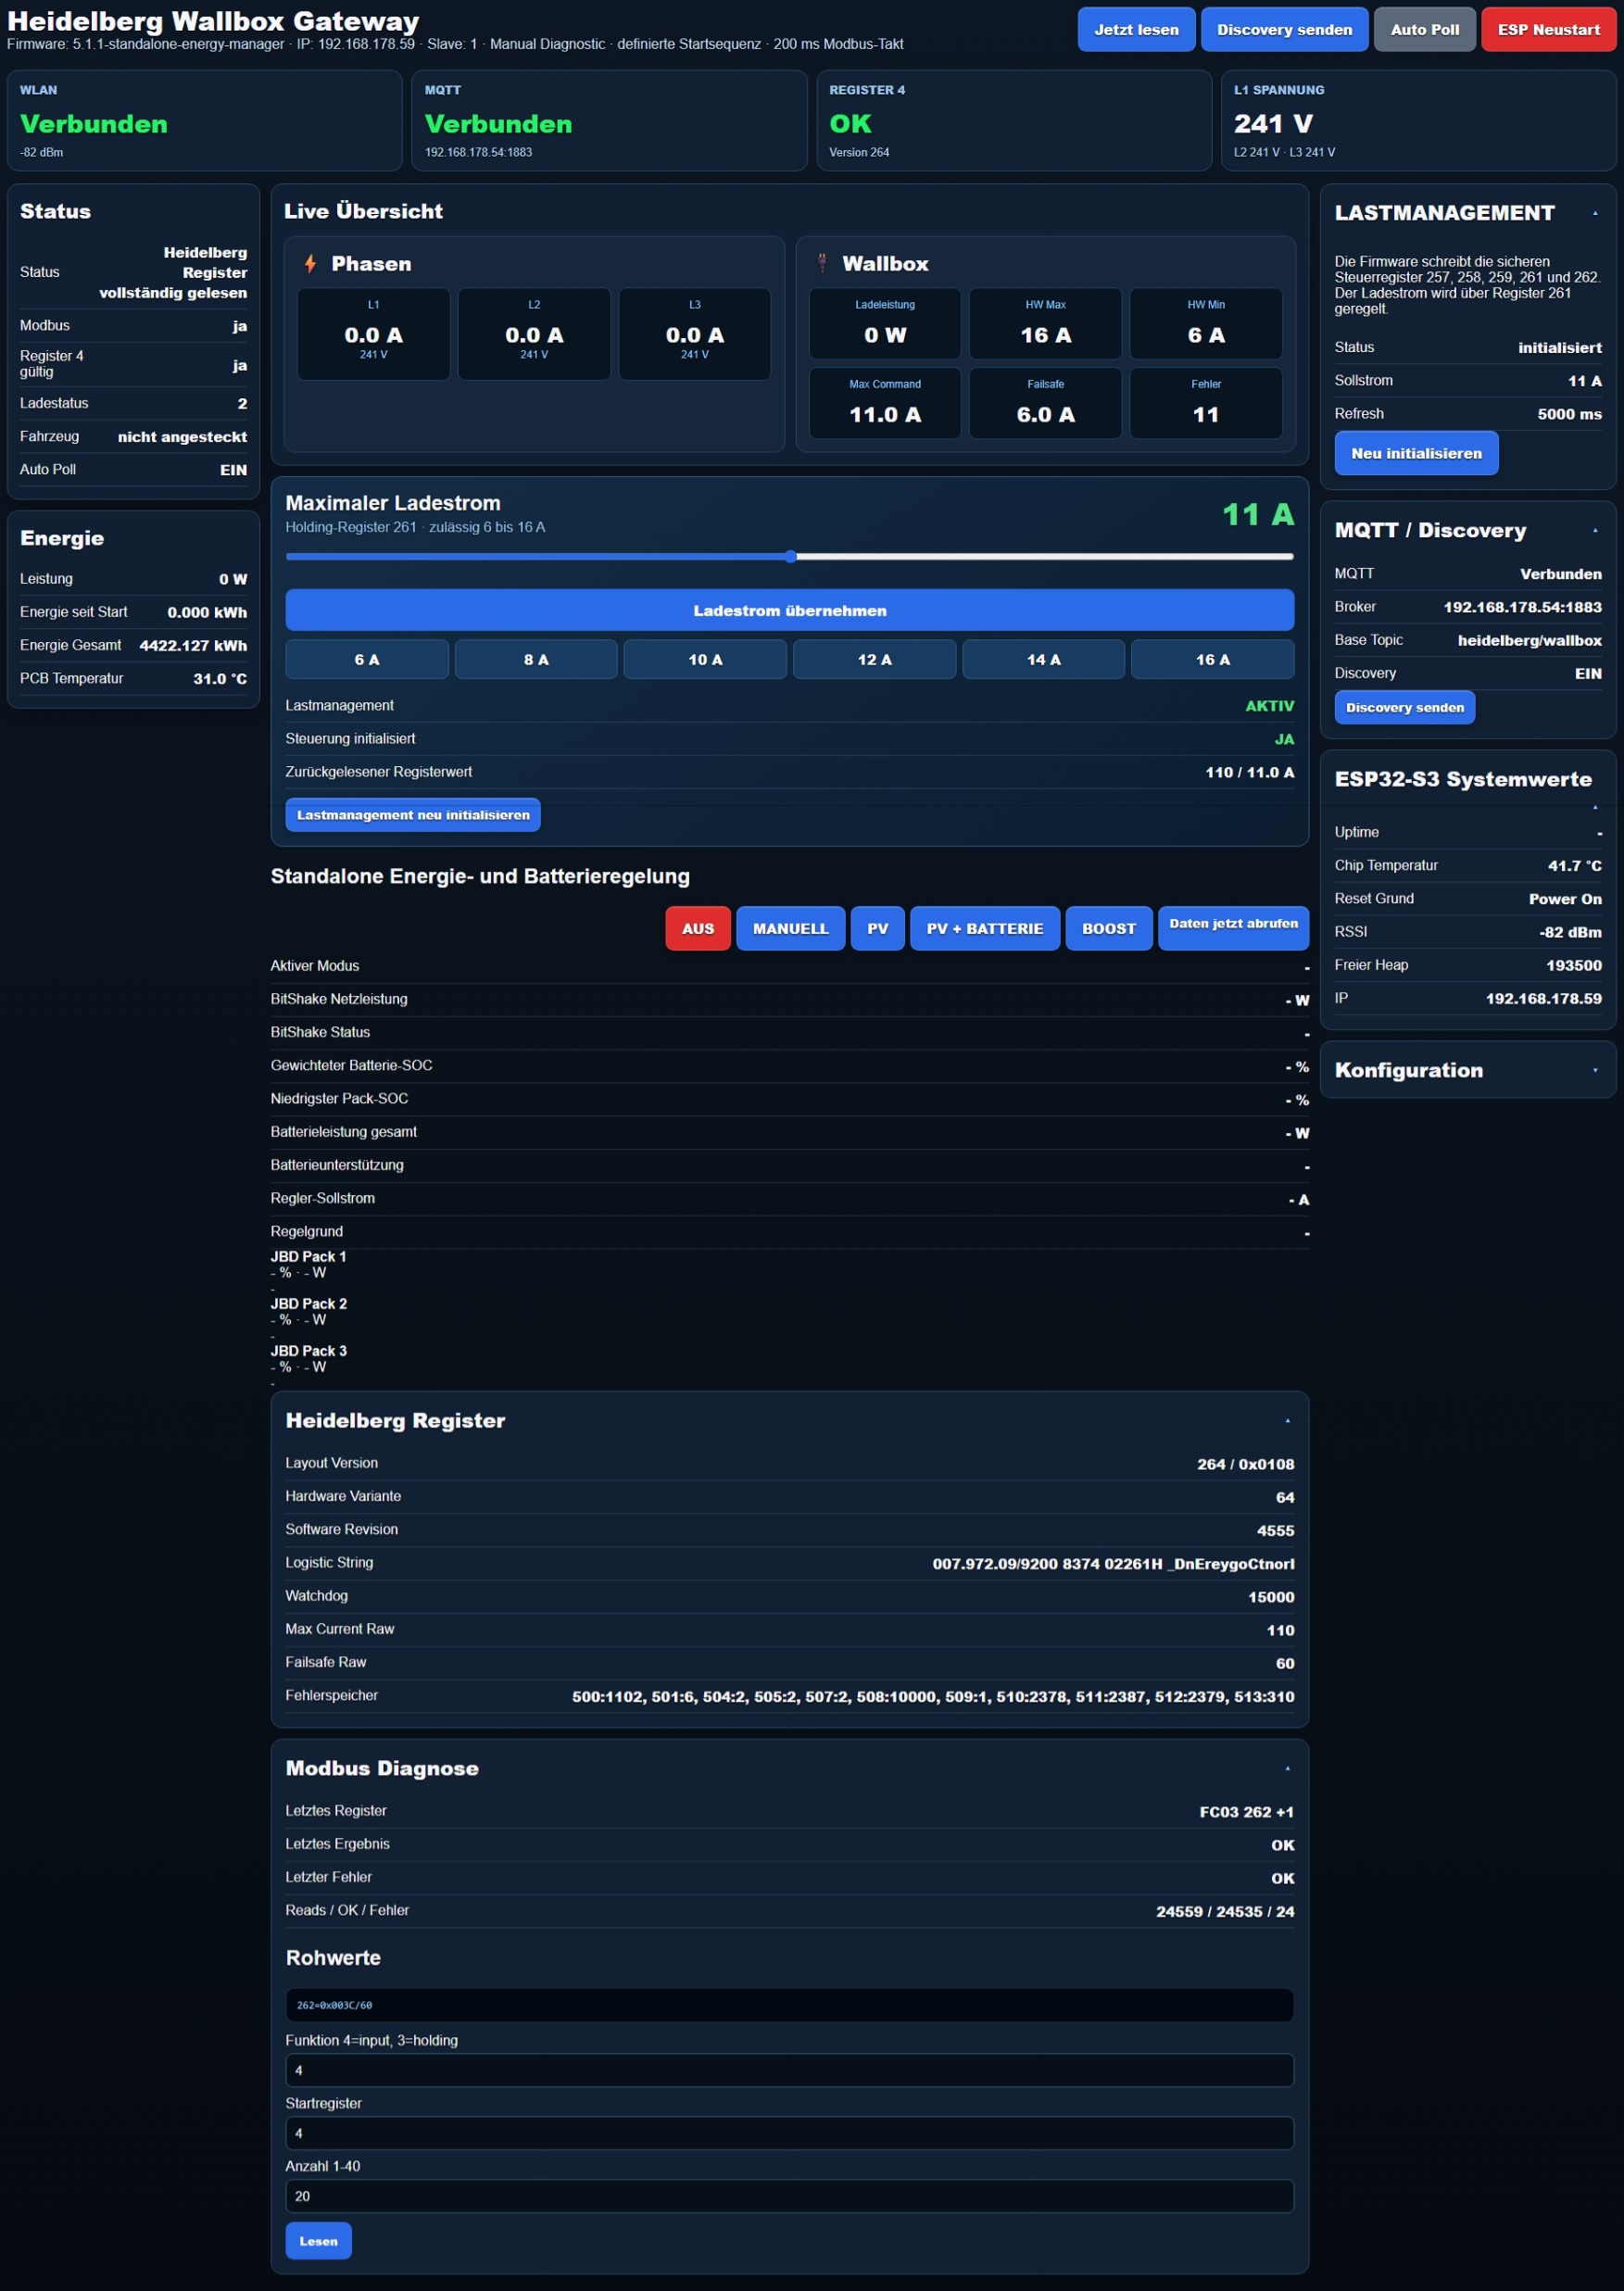Activate the PV-only mode button
Screen dimensions: 1624x2291
pyautogui.click(x=877, y=928)
